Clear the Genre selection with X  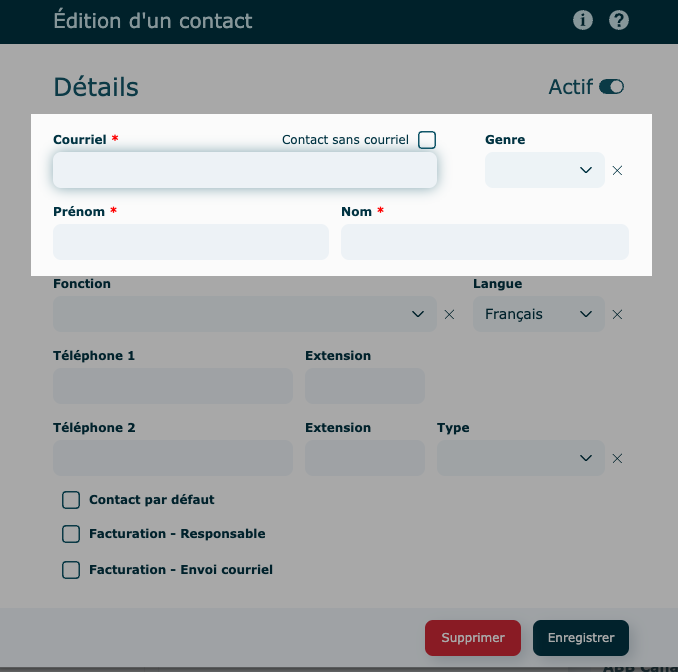[x=617, y=170]
